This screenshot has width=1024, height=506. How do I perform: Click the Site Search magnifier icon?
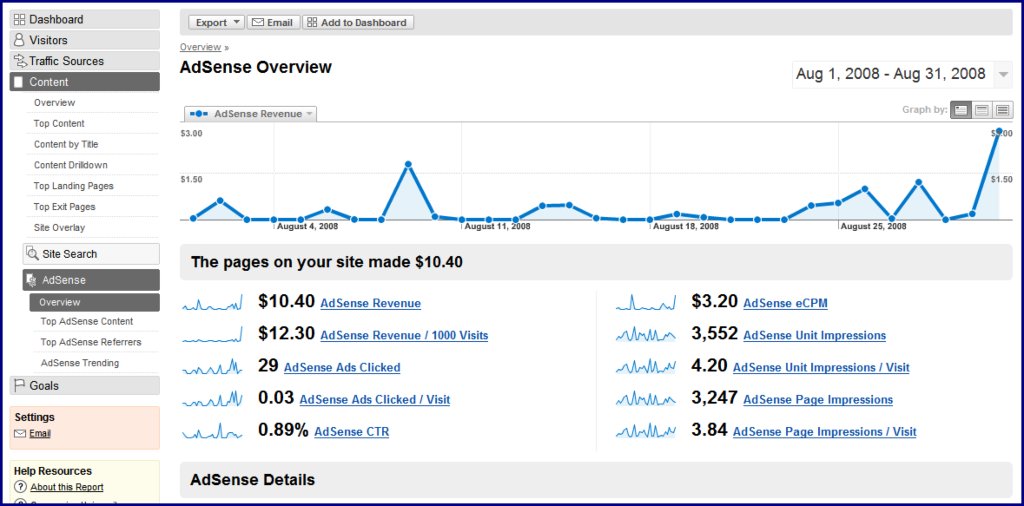tap(32, 254)
